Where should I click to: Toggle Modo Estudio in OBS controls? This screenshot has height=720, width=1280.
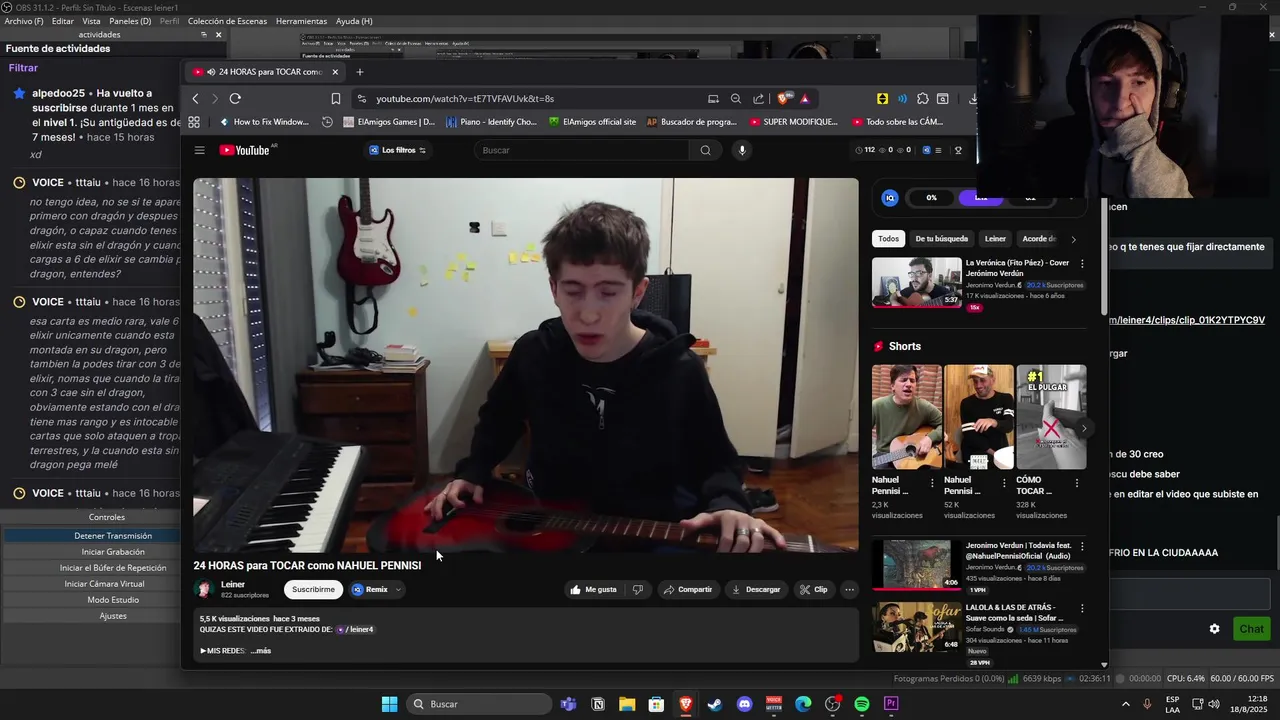tap(113, 600)
